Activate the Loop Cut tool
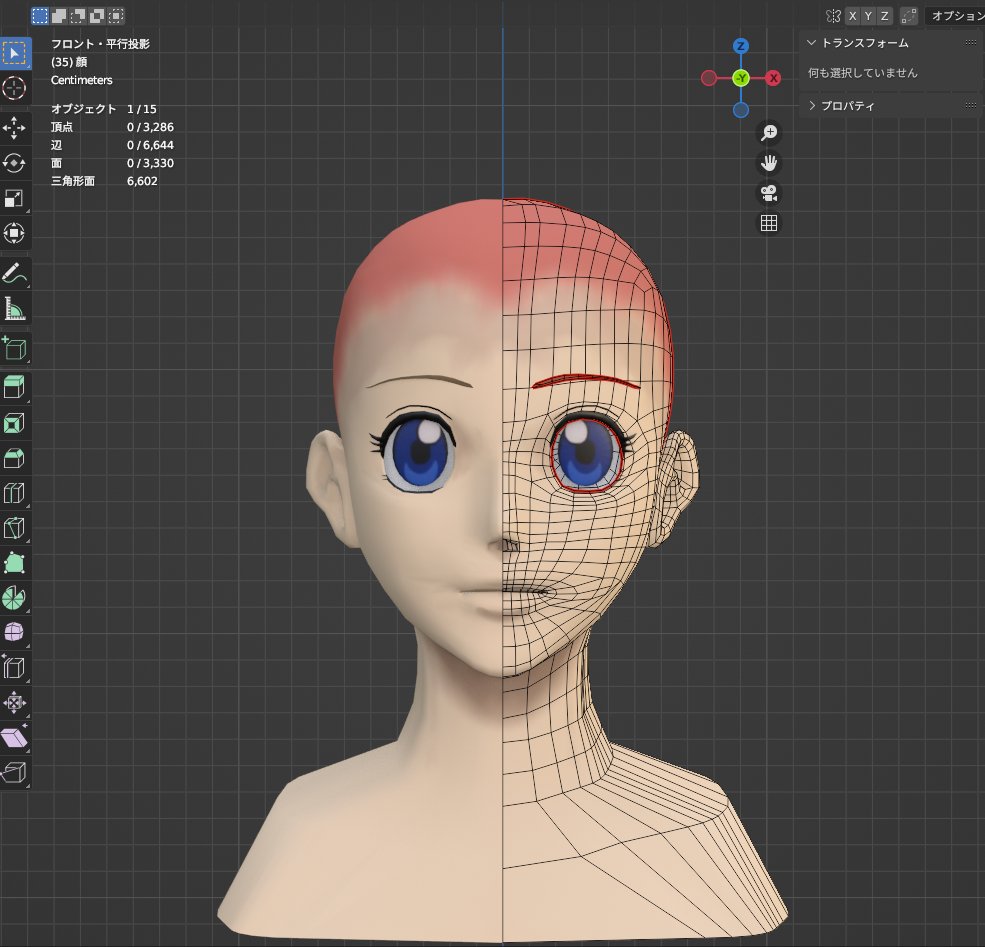Image resolution: width=985 pixels, height=947 pixels. click(x=14, y=493)
